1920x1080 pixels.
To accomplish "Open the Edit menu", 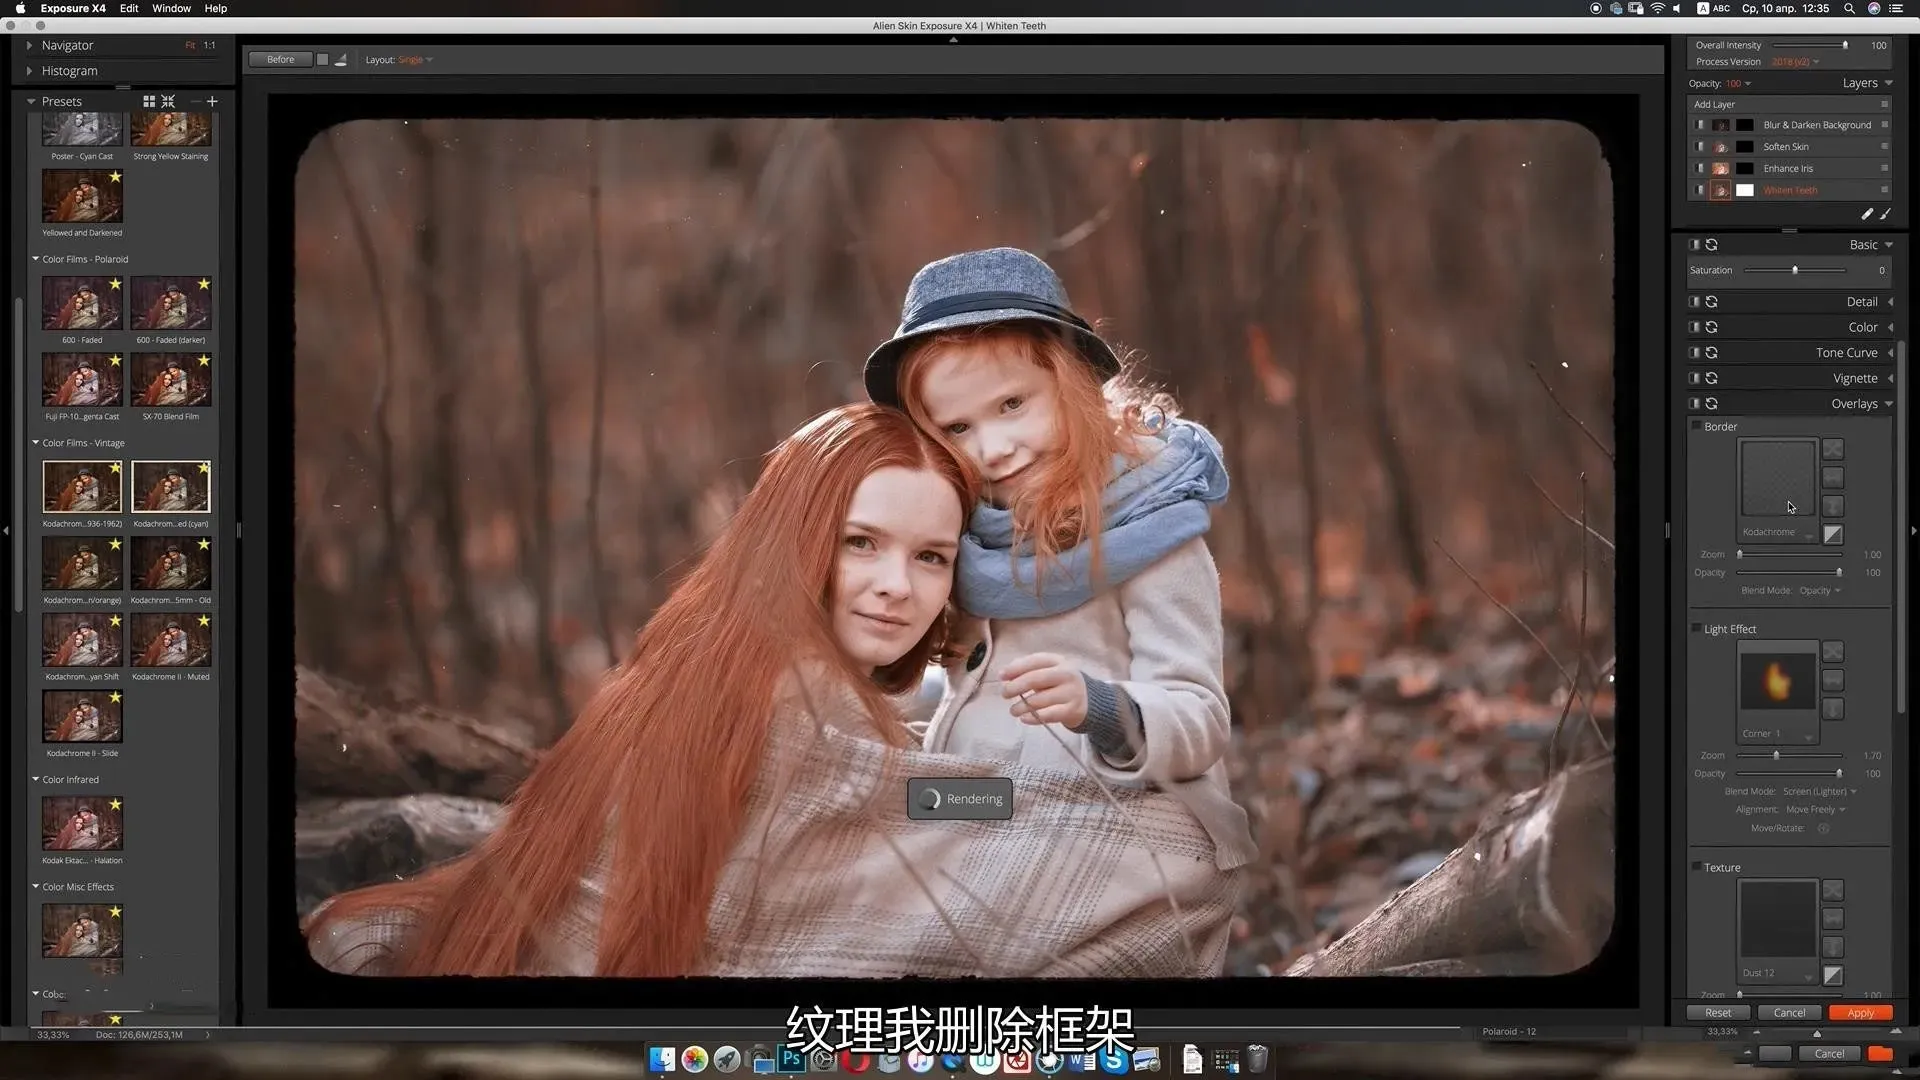I will click(x=129, y=8).
